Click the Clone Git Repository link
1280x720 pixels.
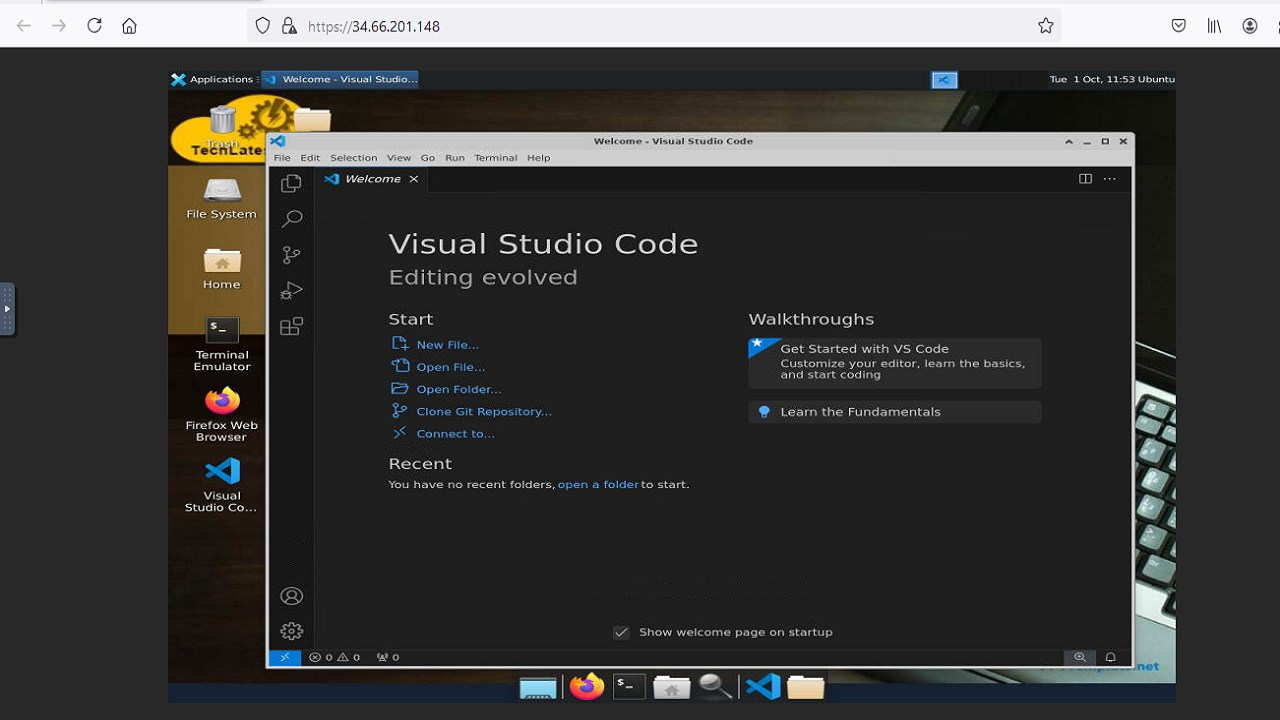[x=484, y=411]
